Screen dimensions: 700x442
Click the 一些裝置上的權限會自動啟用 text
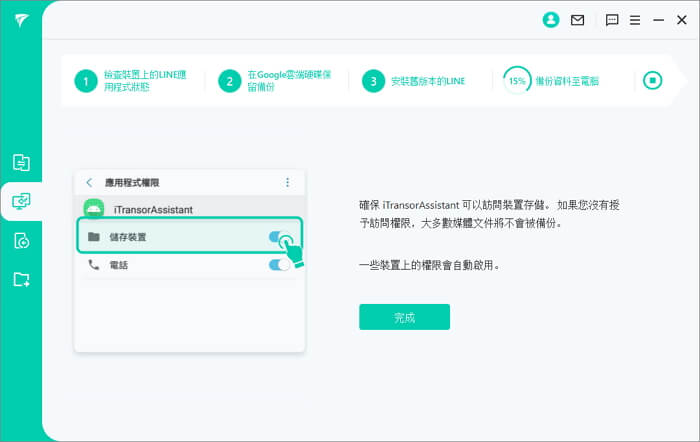[x=429, y=265]
